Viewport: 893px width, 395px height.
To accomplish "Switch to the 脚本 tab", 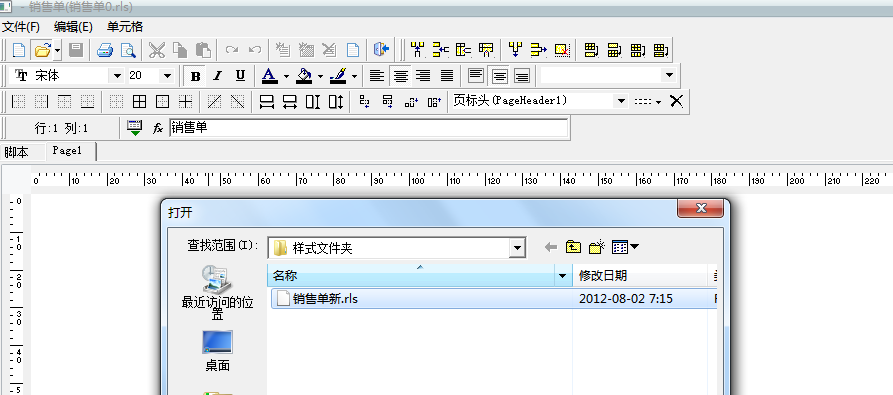I will point(16,152).
